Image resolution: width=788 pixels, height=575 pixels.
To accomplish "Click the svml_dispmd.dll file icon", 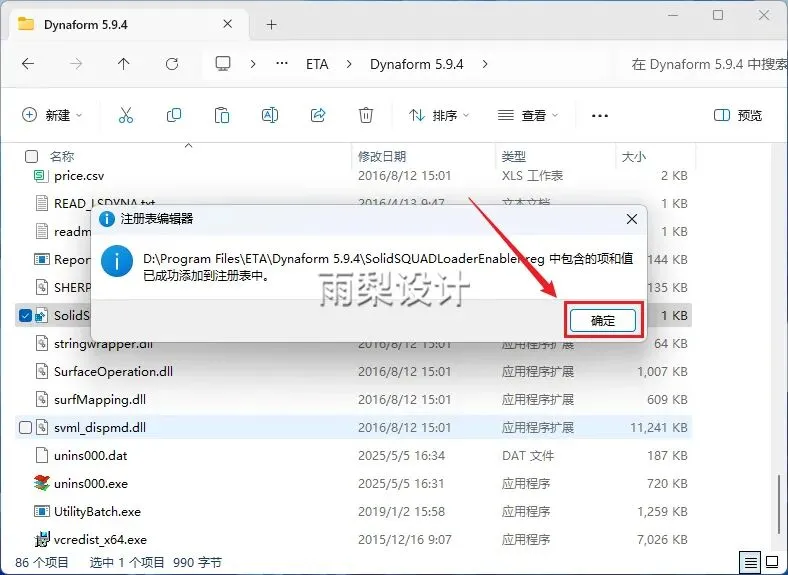I will point(42,427).
